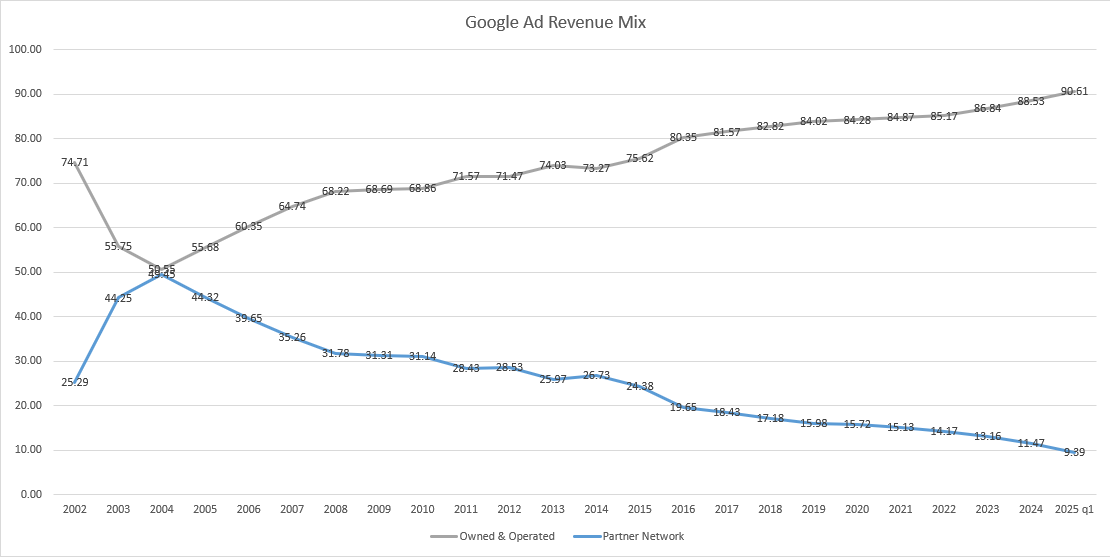Image resolution: width=1110 pixels, height=557 pixels.
Task: Click the 64.74 data label
Action: click(x=292, y=207)
